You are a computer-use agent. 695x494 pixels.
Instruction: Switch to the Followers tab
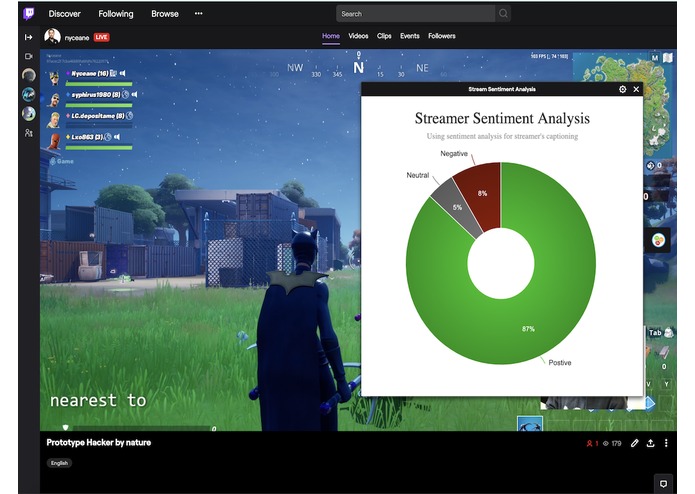point(441,36)
